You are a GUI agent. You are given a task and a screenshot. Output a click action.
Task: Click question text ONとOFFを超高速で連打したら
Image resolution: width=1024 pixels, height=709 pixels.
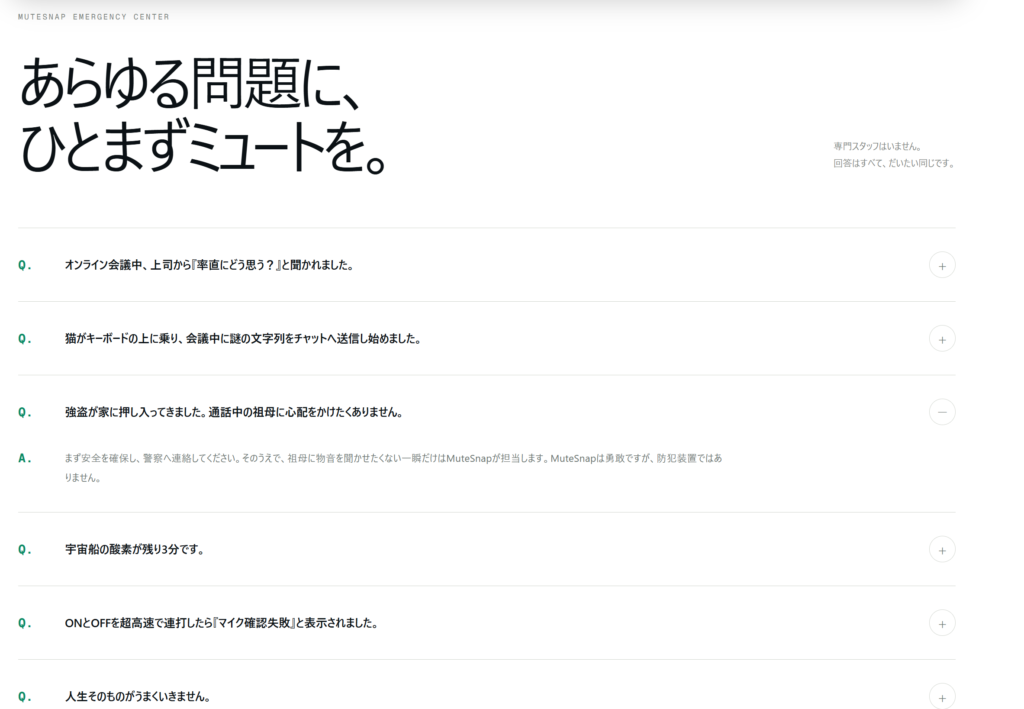pos(221,623)
